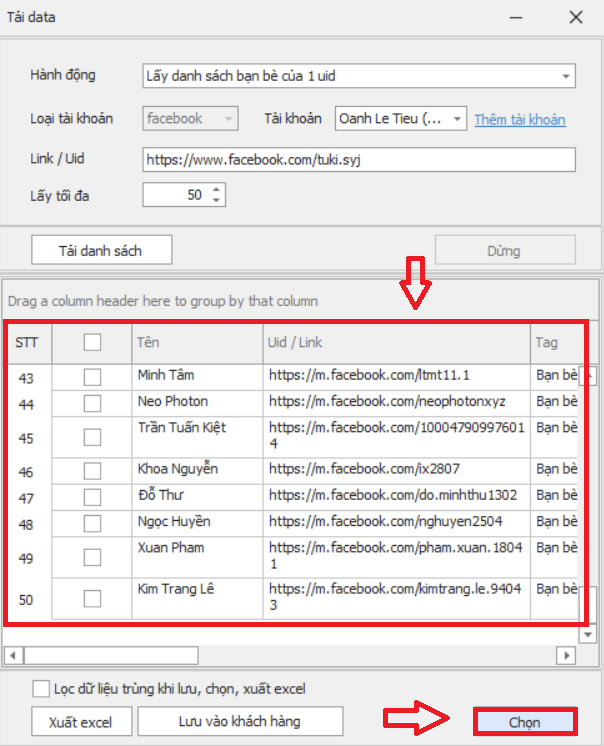Image resolution: width=604 pixels, height=746 pixels.
Task: Expand the Tài khoản account dropdown
Action: coord(457,119)
